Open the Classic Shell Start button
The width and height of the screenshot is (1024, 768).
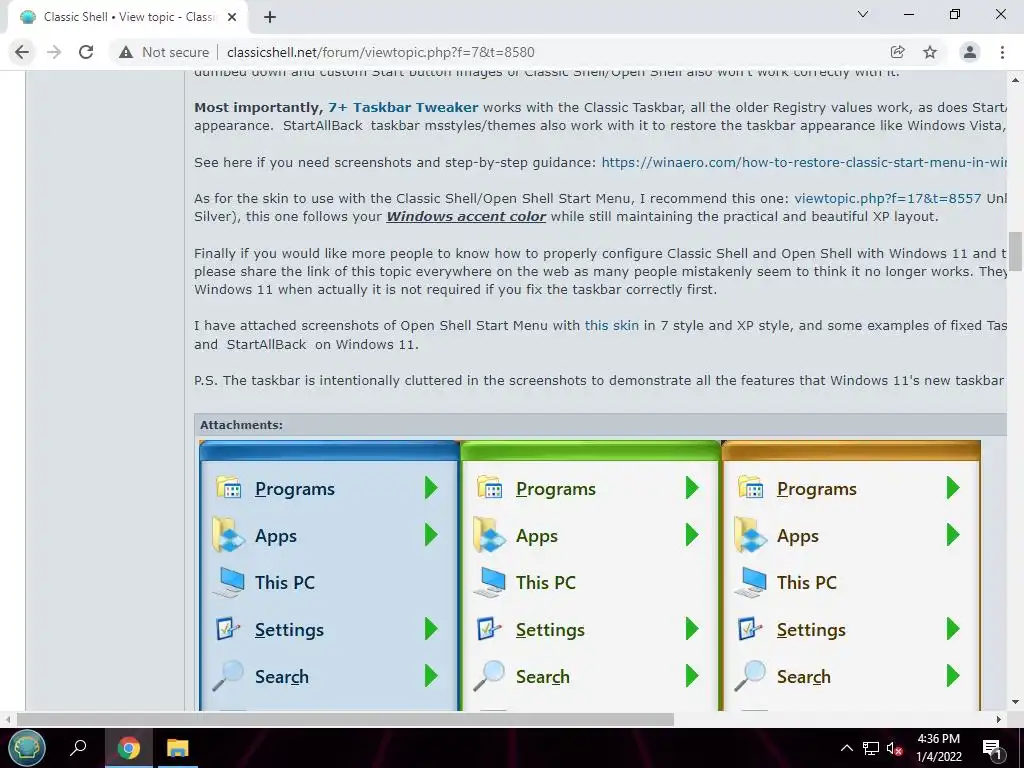click(27, 748)
